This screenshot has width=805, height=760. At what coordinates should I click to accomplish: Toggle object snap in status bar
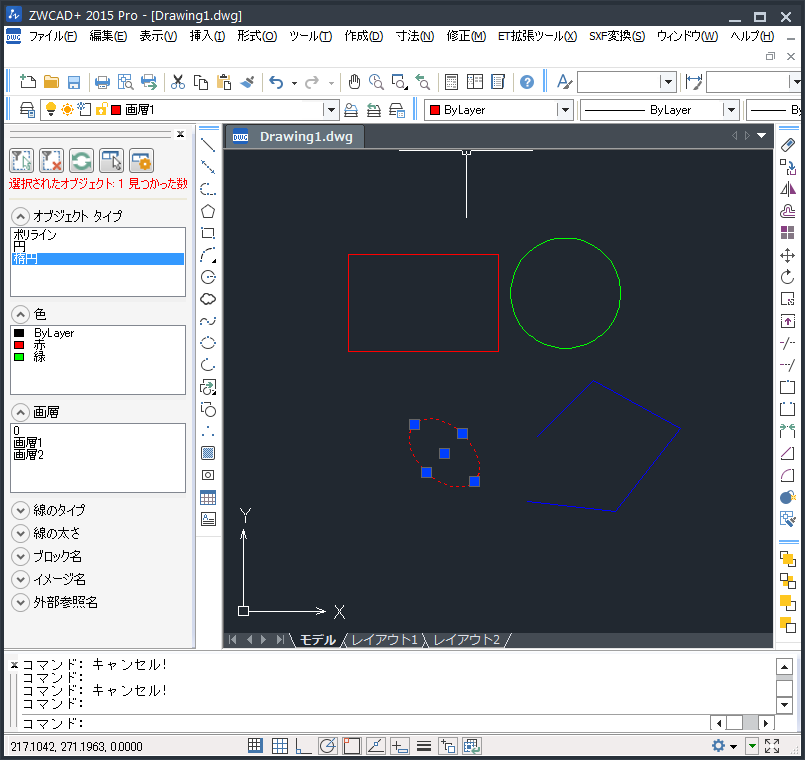352,746
